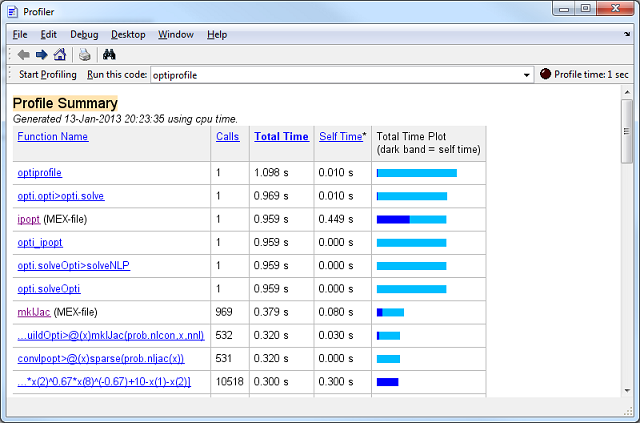This screenshot has width=640, height=423.
Task: Click the 'Profile time: 1 sec' text
Action: point(591,75)
